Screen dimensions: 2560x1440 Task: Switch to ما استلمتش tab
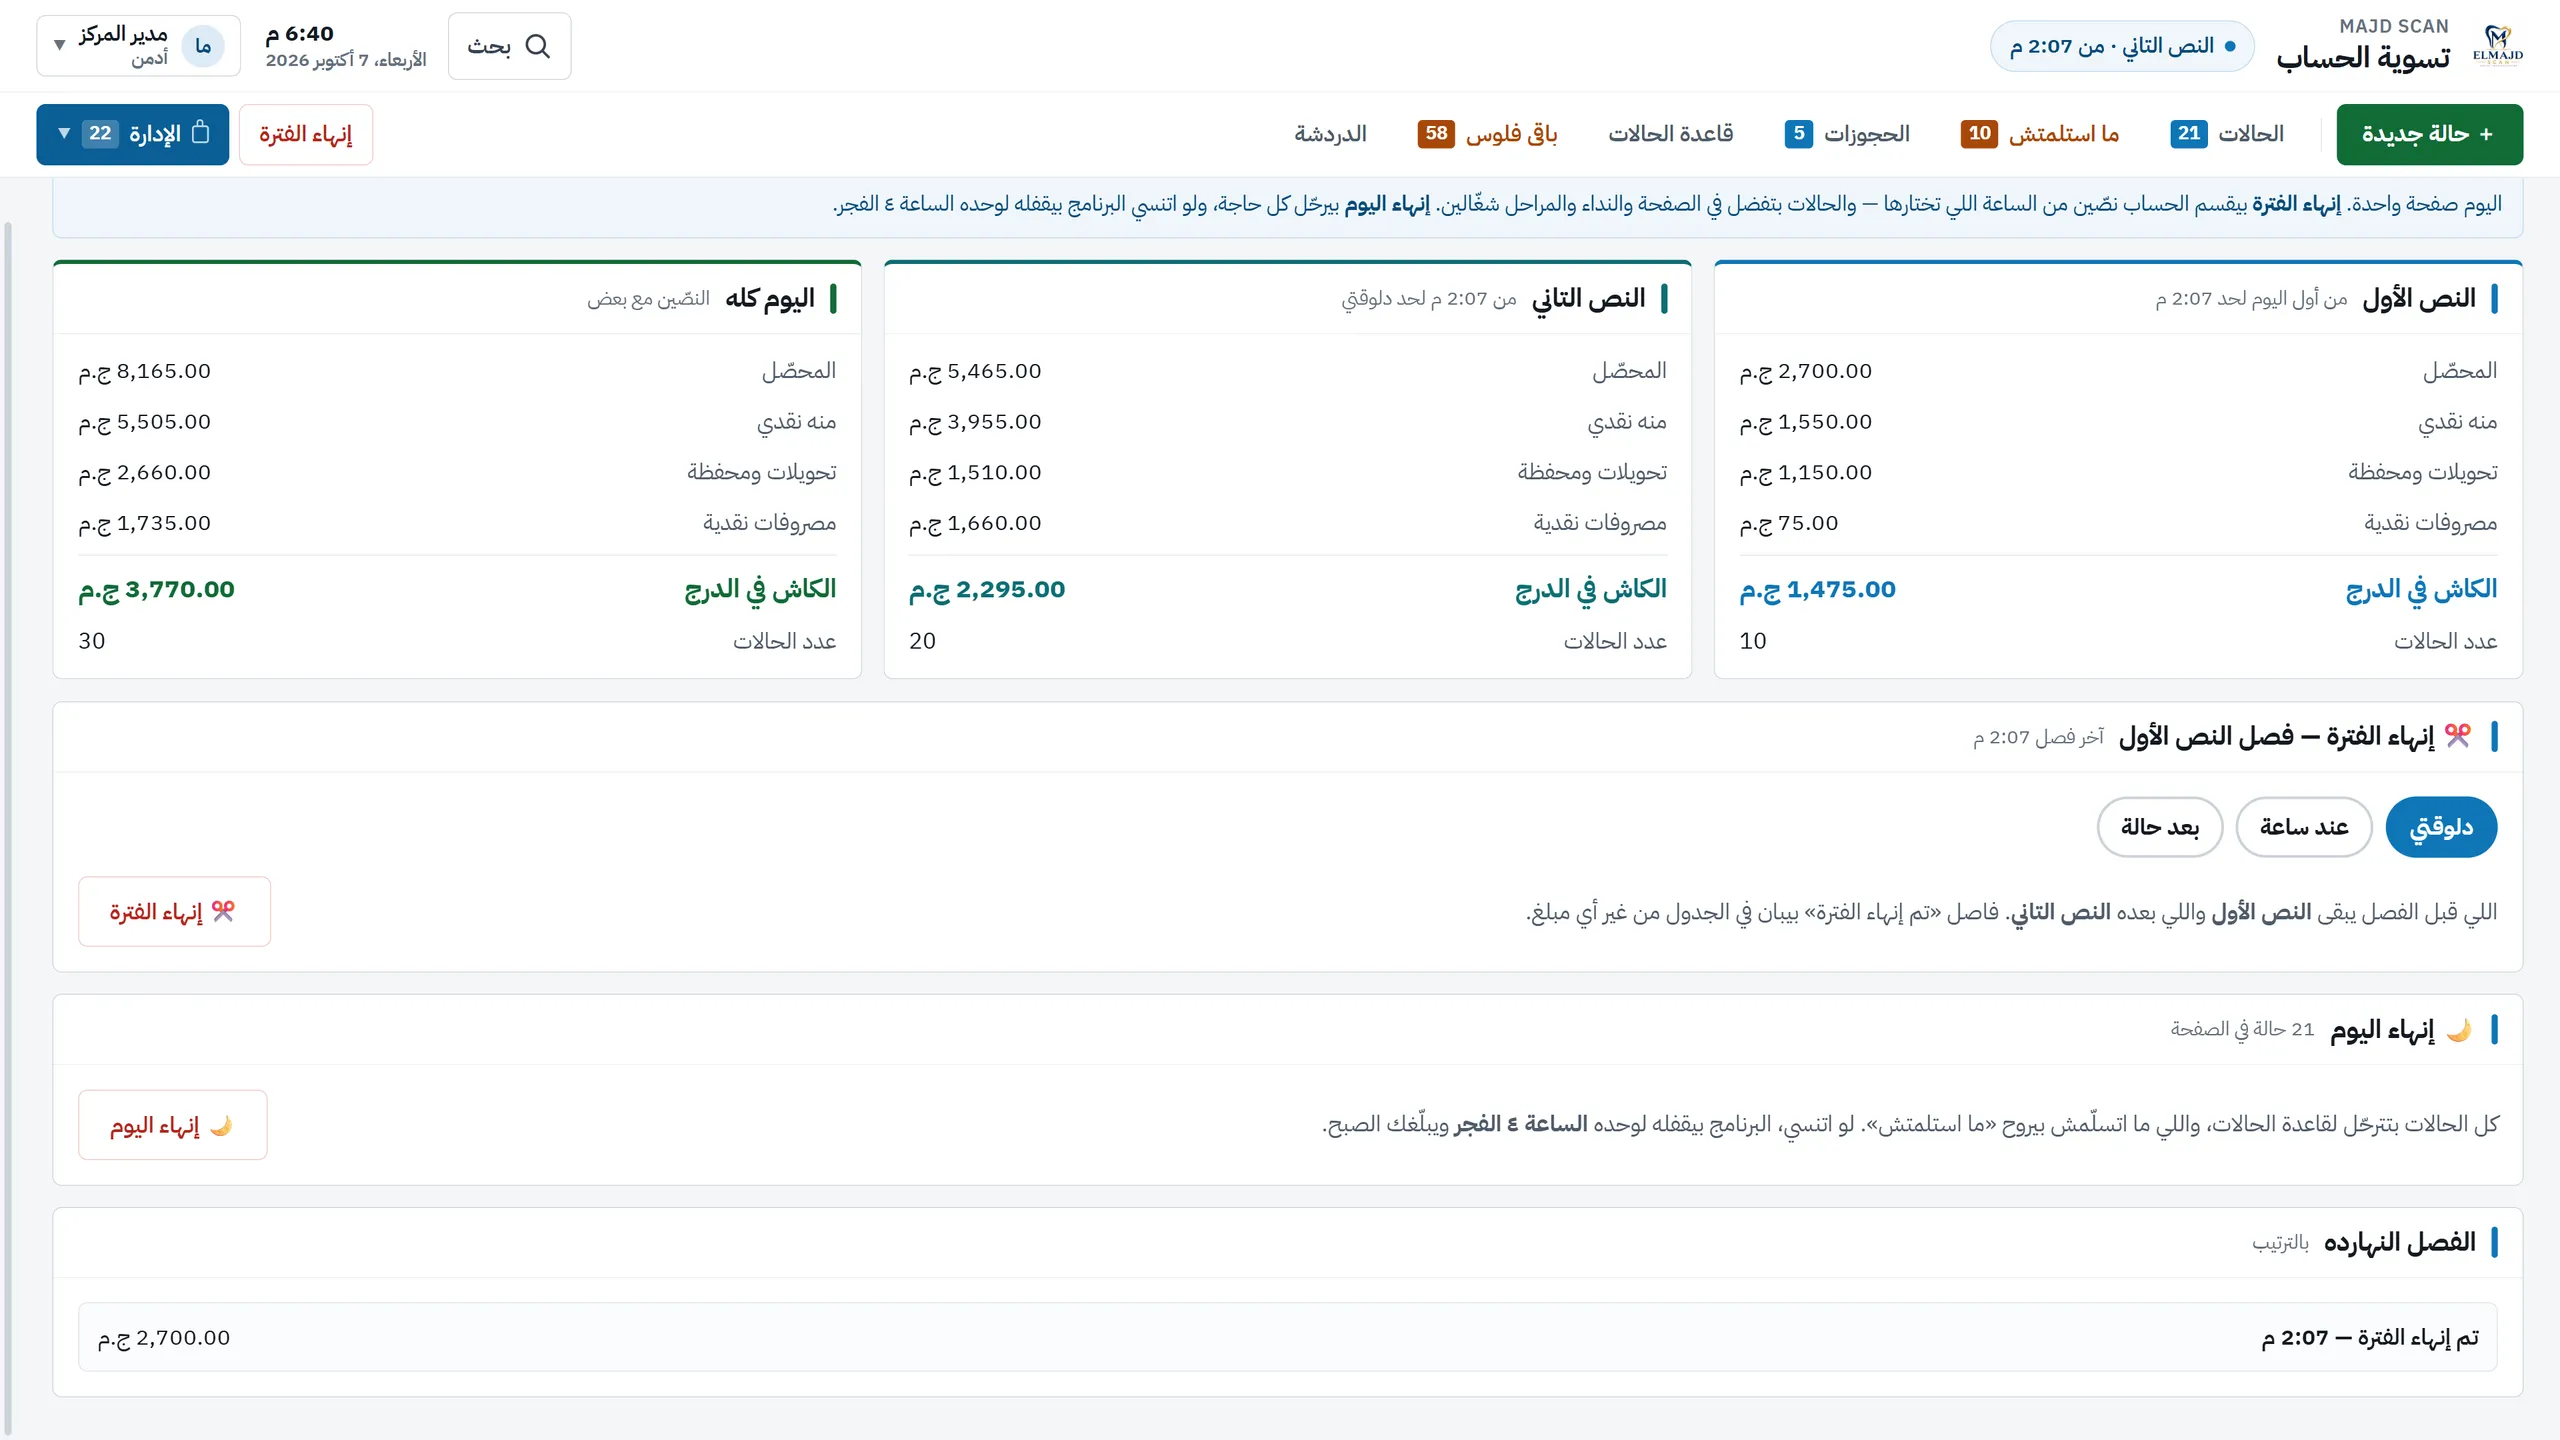coord(2040,134)
